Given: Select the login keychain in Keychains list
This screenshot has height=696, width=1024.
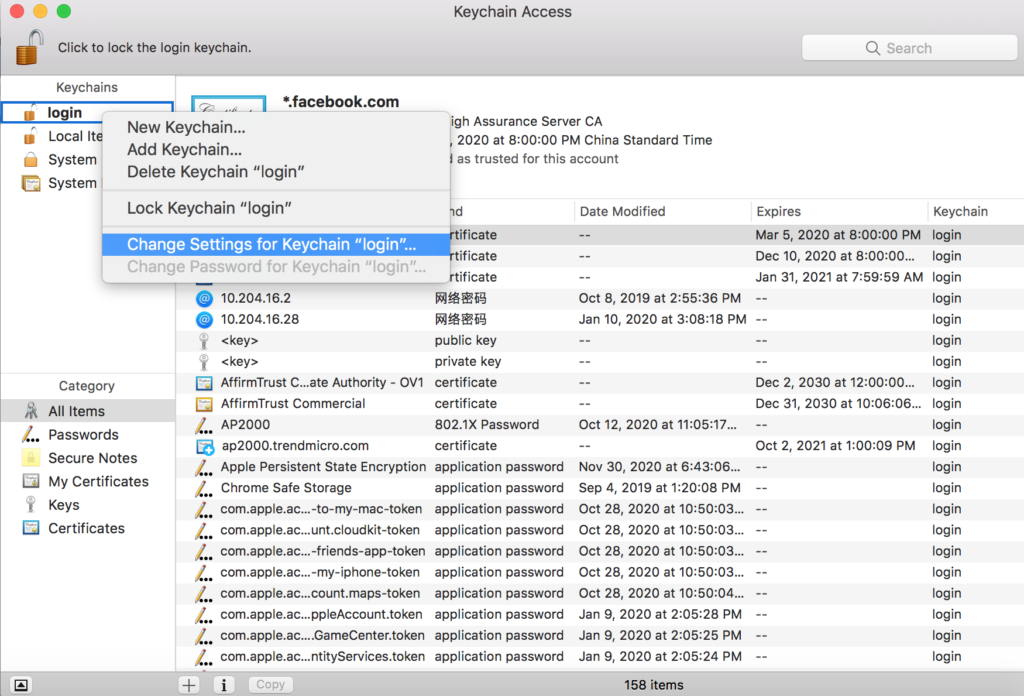Looking at the screenshot, I should [65, 113].
